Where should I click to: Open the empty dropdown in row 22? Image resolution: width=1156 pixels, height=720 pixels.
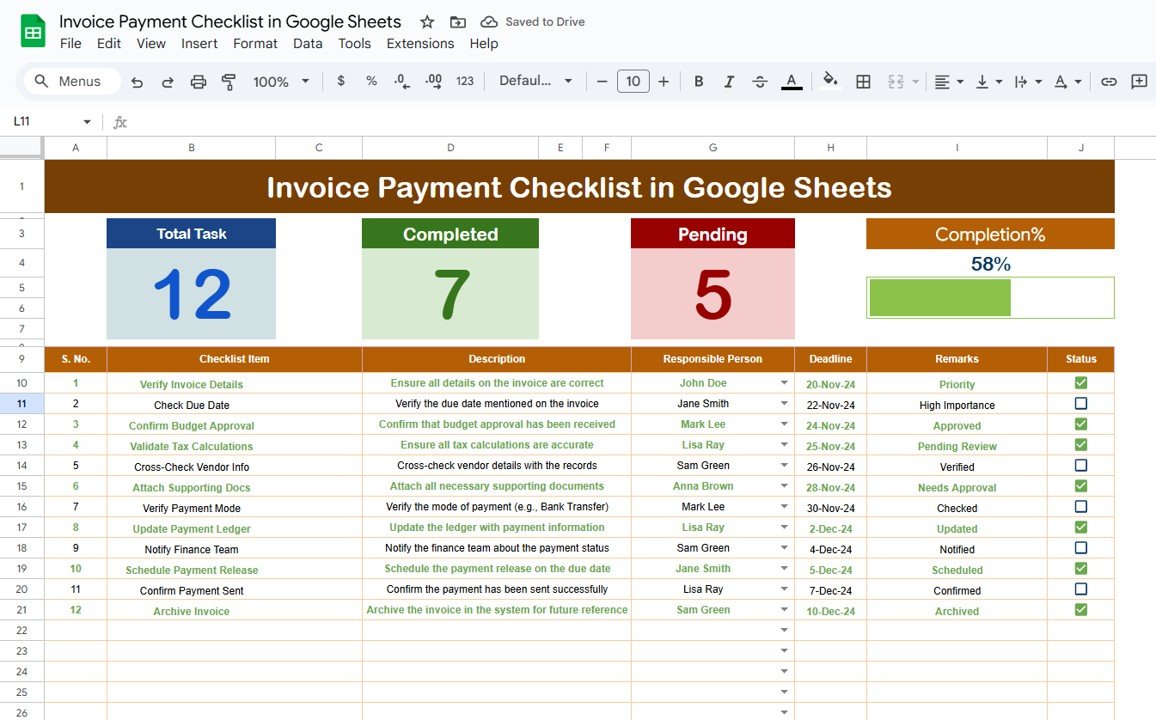point(784,631)
